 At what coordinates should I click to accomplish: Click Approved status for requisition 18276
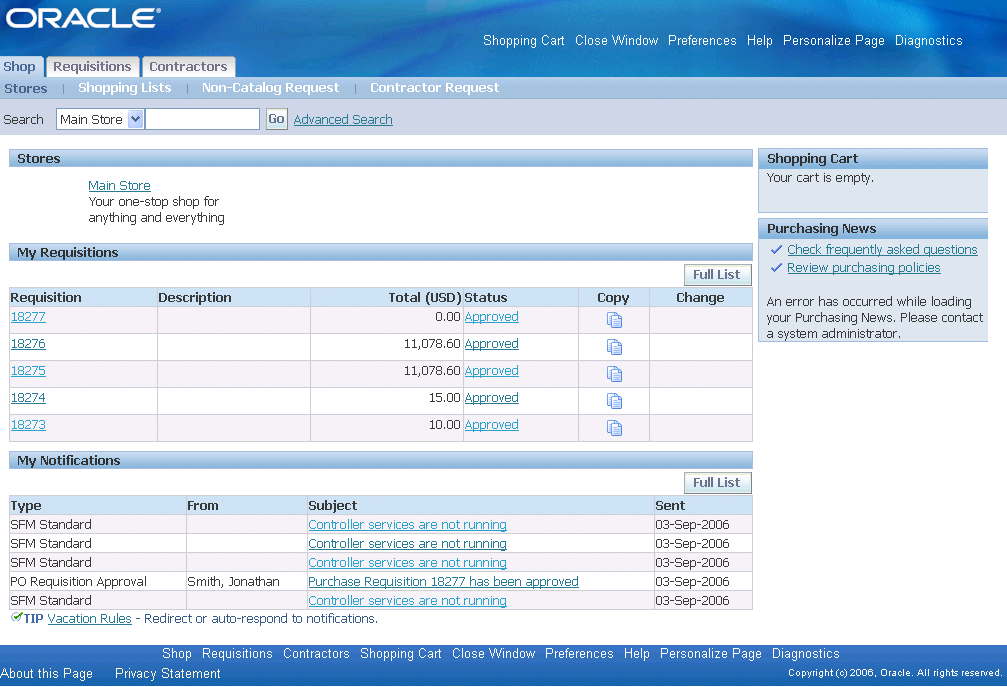pyautogui.click(x=491, y=344)
